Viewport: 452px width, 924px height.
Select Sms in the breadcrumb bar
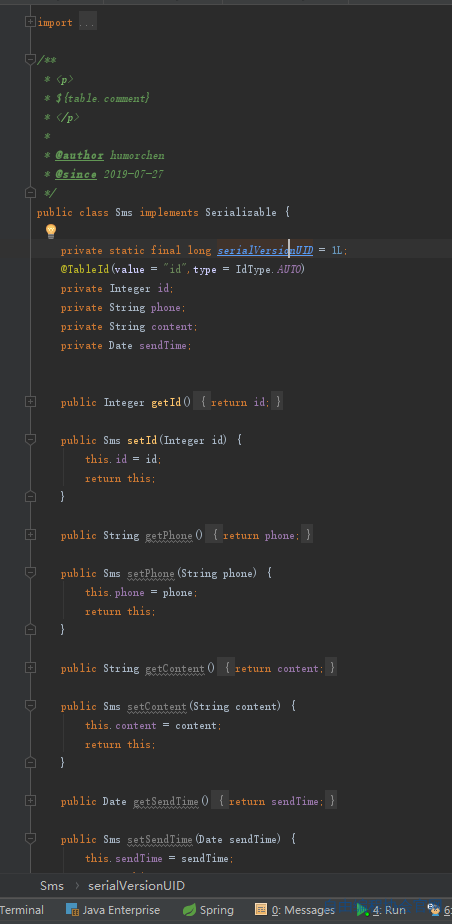52,886
